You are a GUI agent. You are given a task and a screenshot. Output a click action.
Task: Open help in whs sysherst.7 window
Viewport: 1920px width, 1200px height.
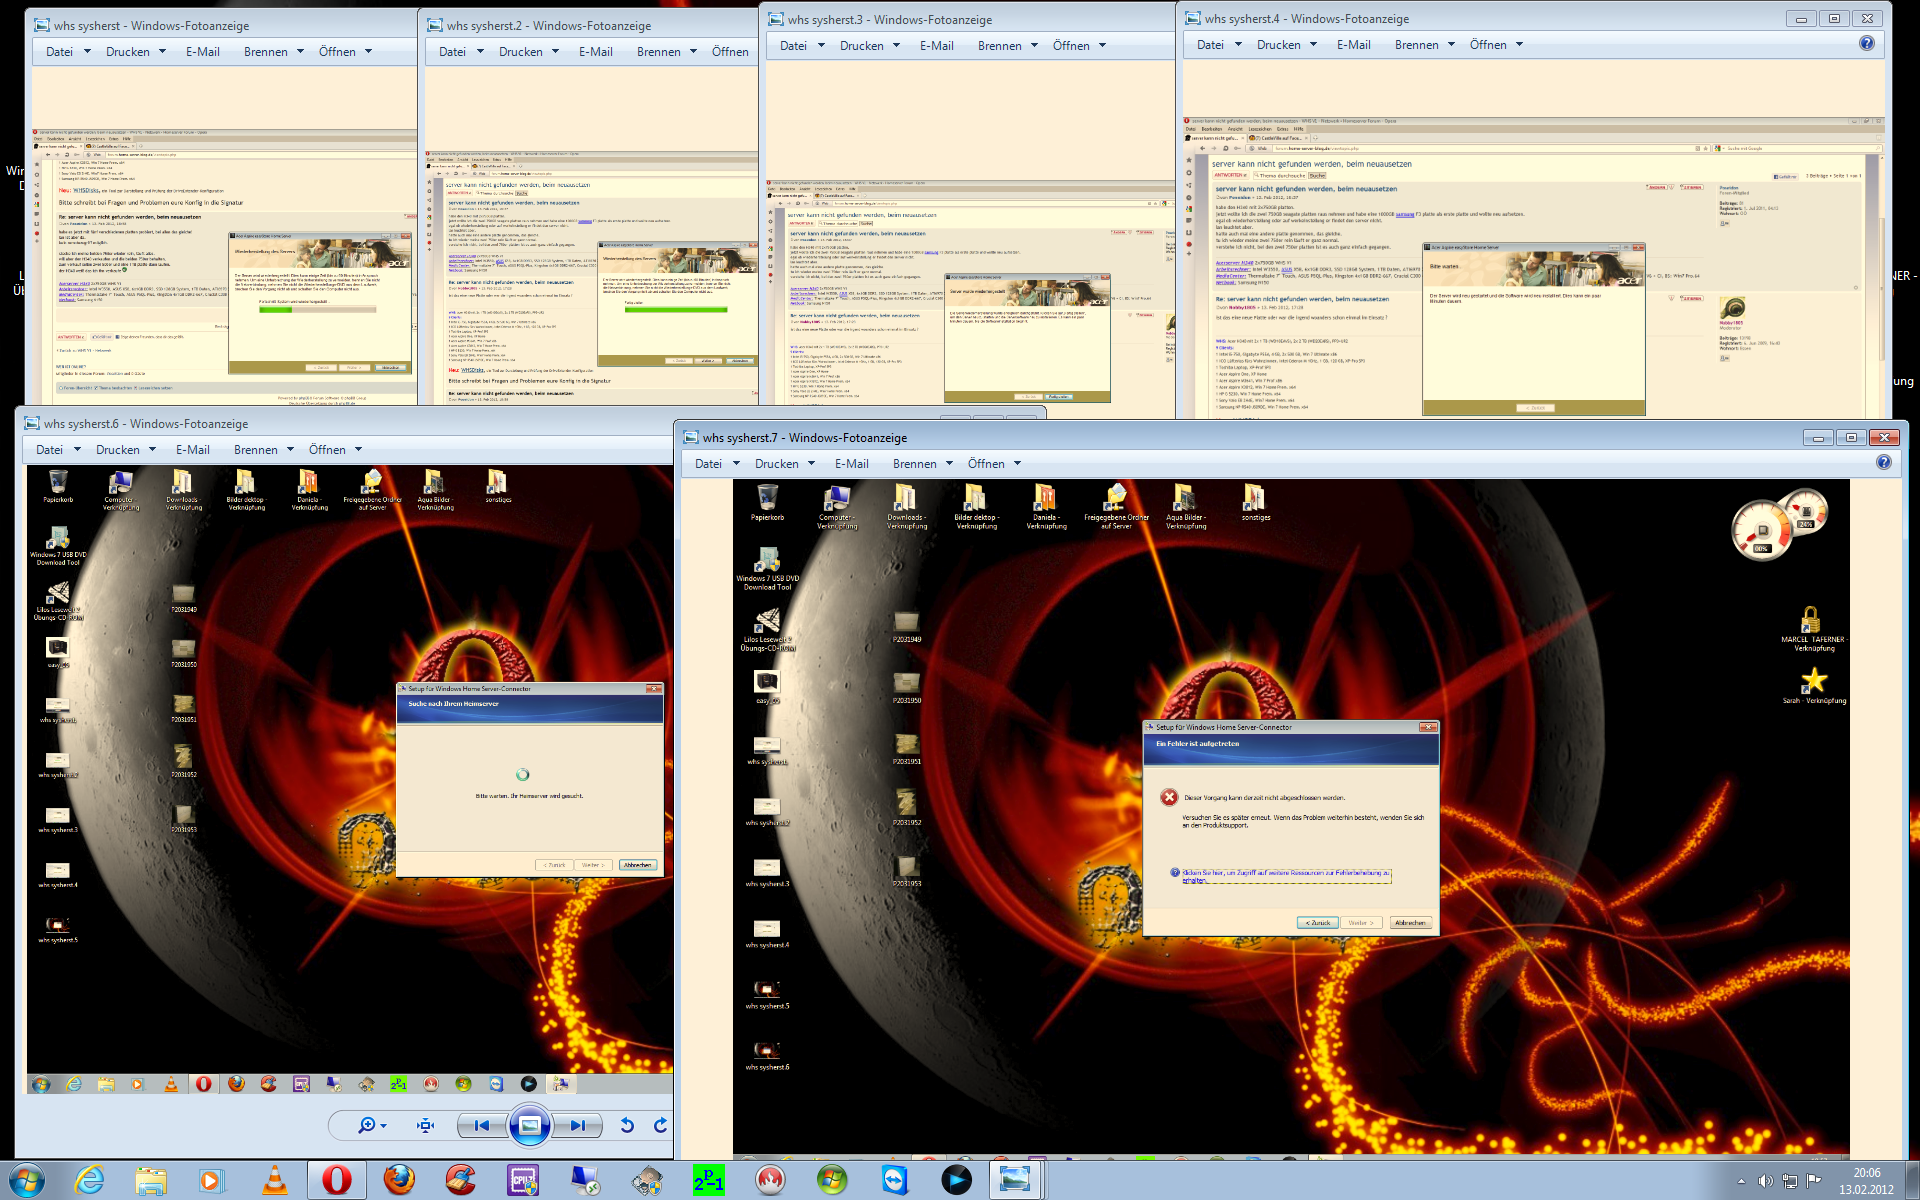point(1884,462)
